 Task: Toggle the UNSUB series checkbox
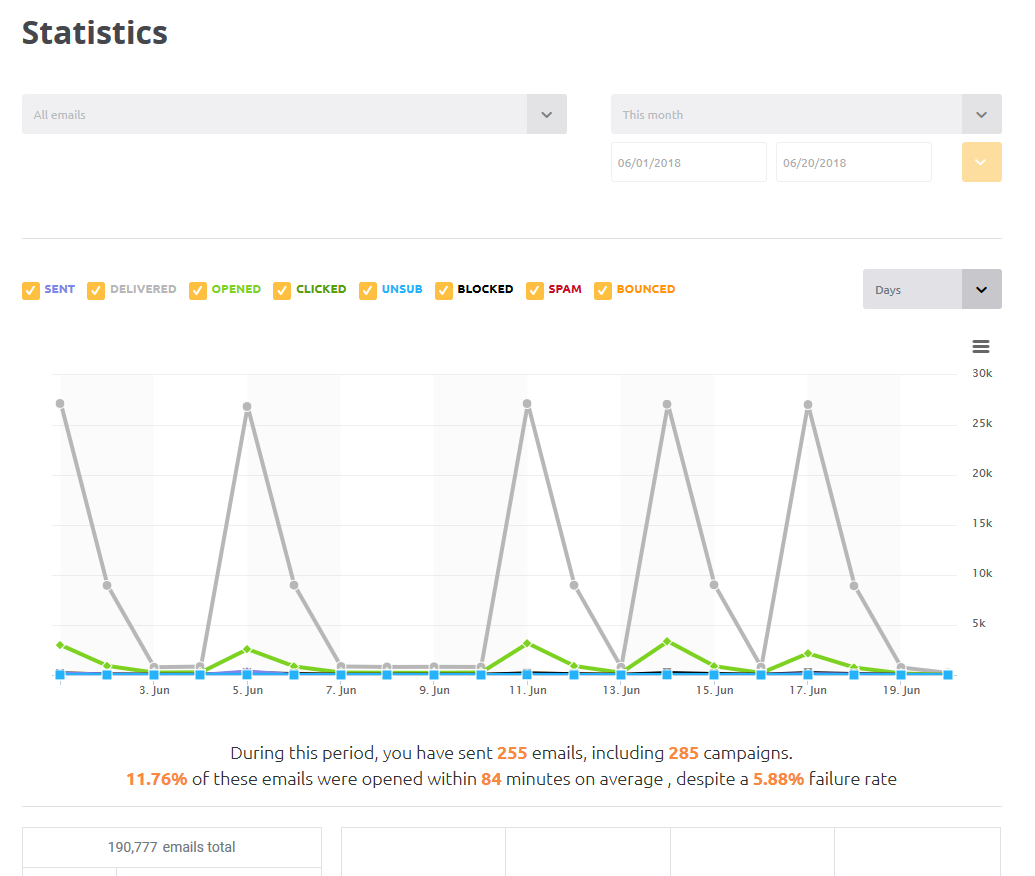[368, 290]
